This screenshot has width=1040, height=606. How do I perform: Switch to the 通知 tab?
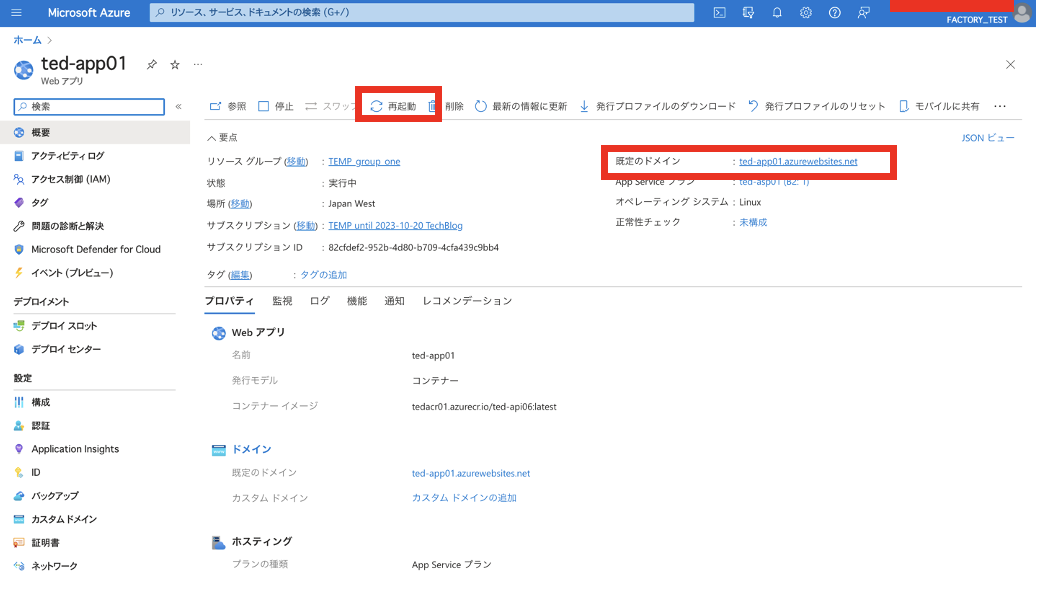394,301
